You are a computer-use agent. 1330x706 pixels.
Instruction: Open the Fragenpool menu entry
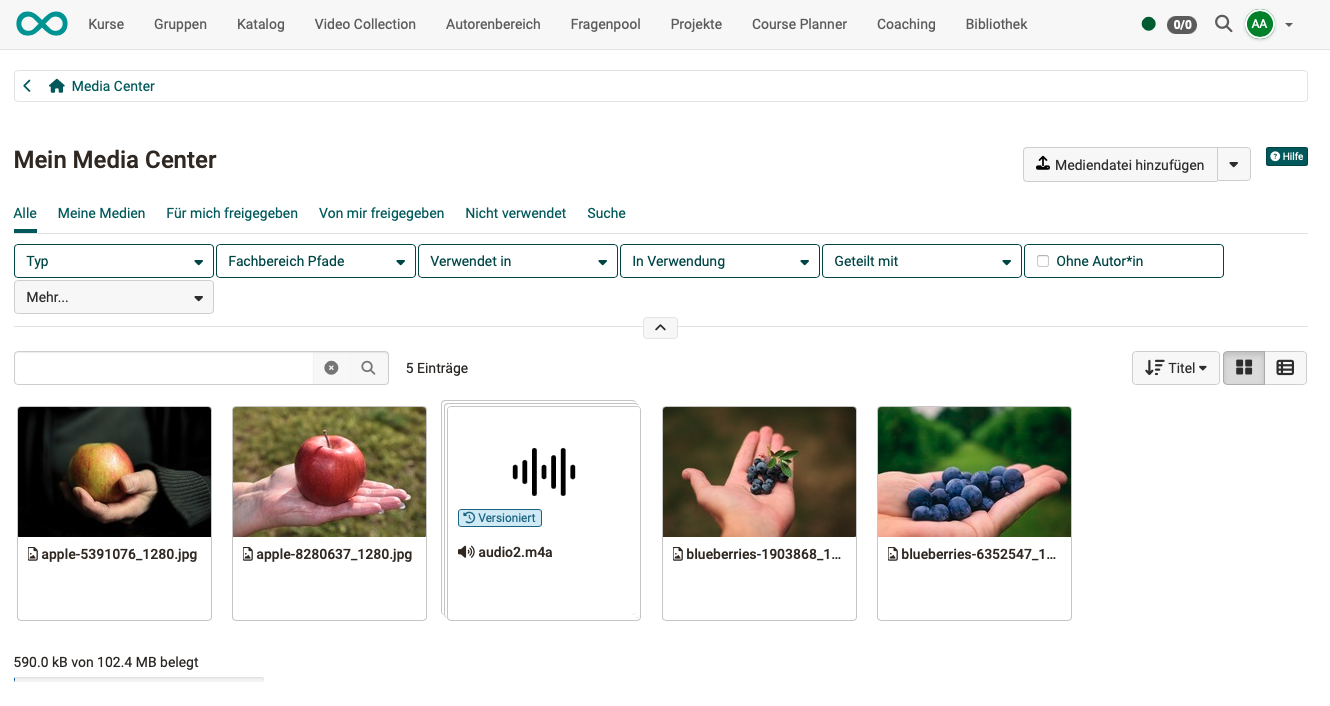605,24
